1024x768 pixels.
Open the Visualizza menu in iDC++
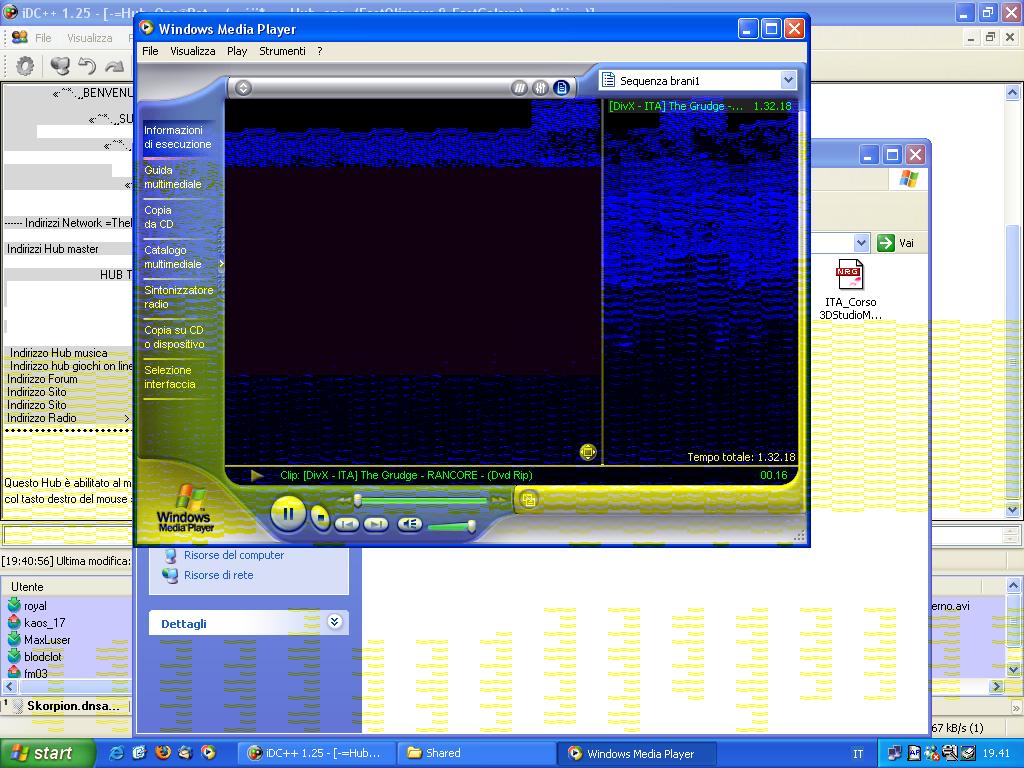click(x=90, y=38)
